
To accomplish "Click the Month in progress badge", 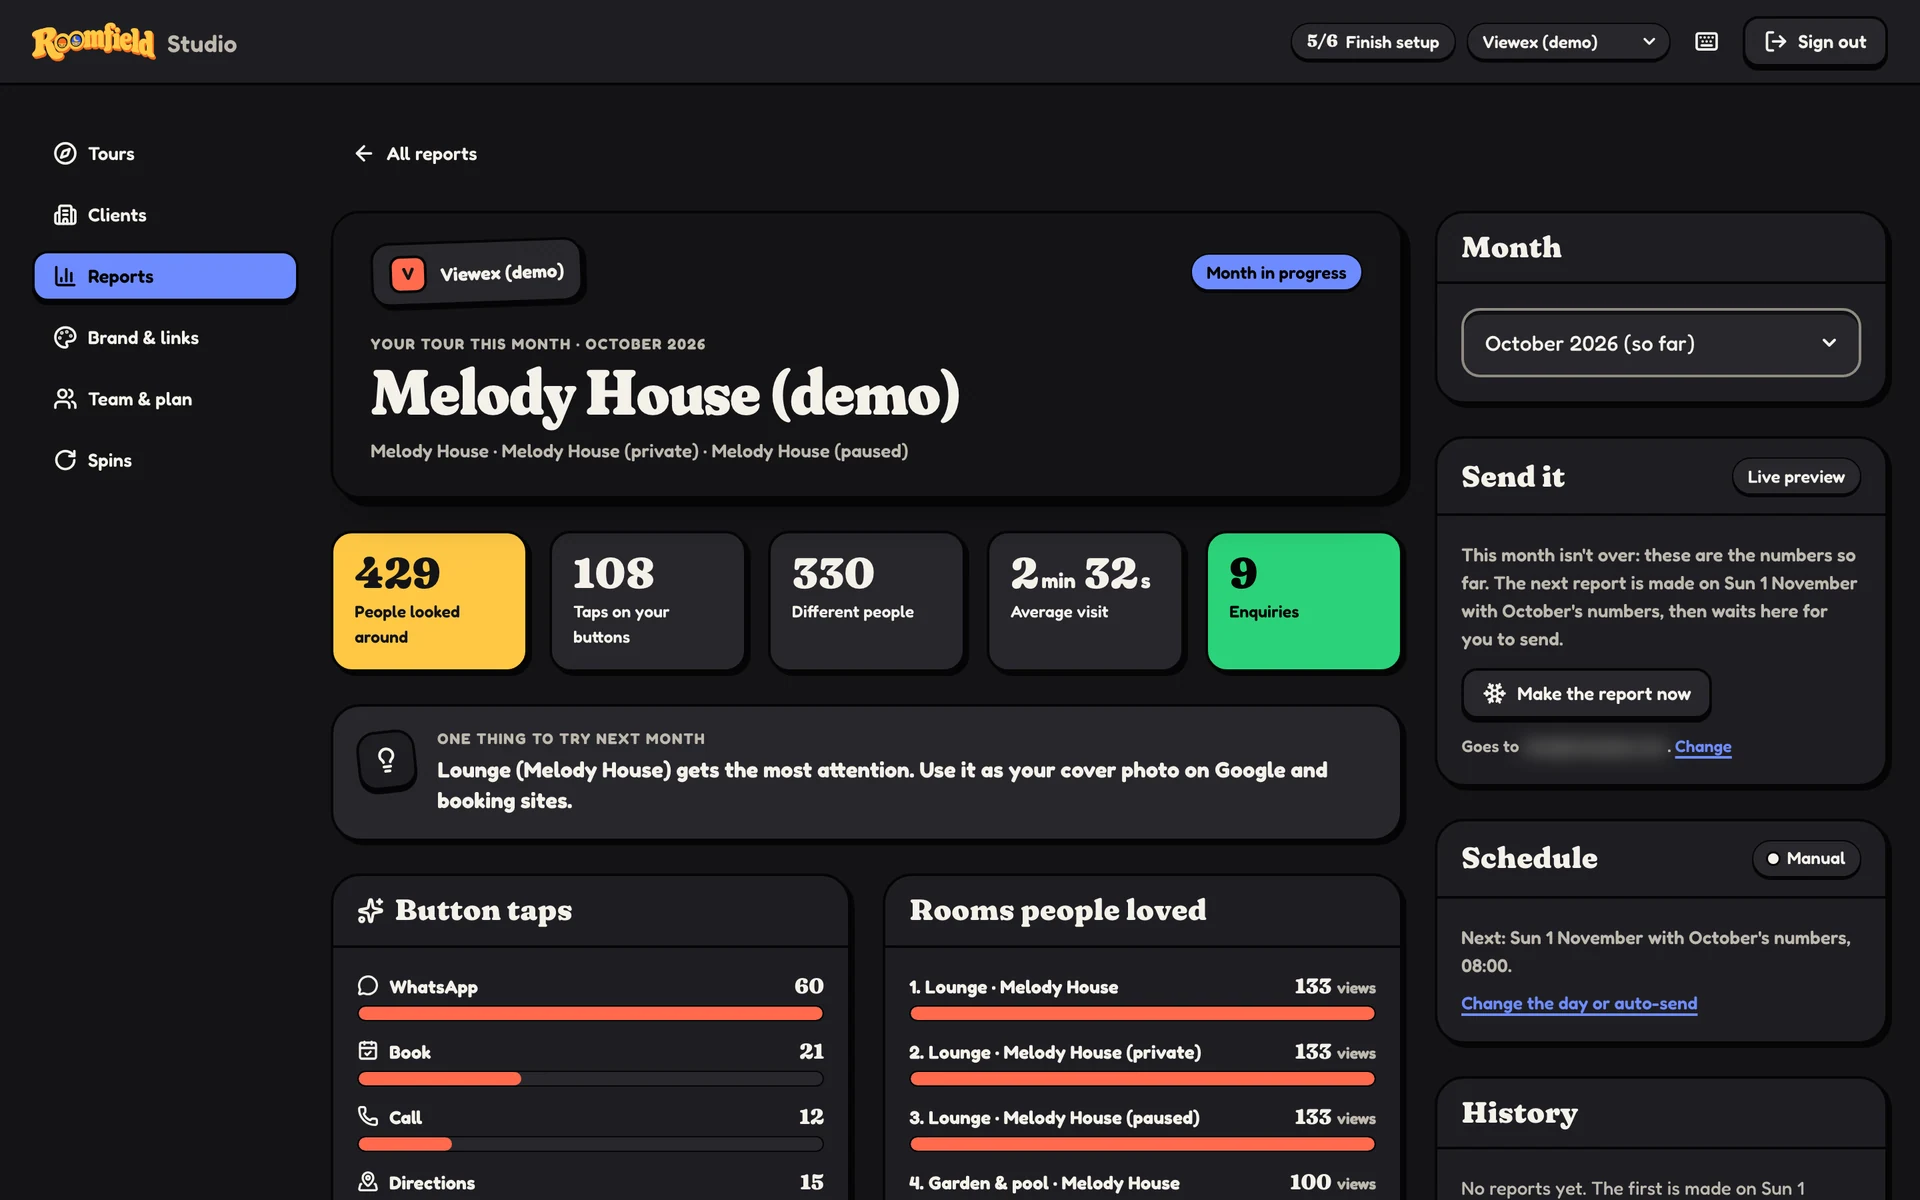I will [1276, 273].
